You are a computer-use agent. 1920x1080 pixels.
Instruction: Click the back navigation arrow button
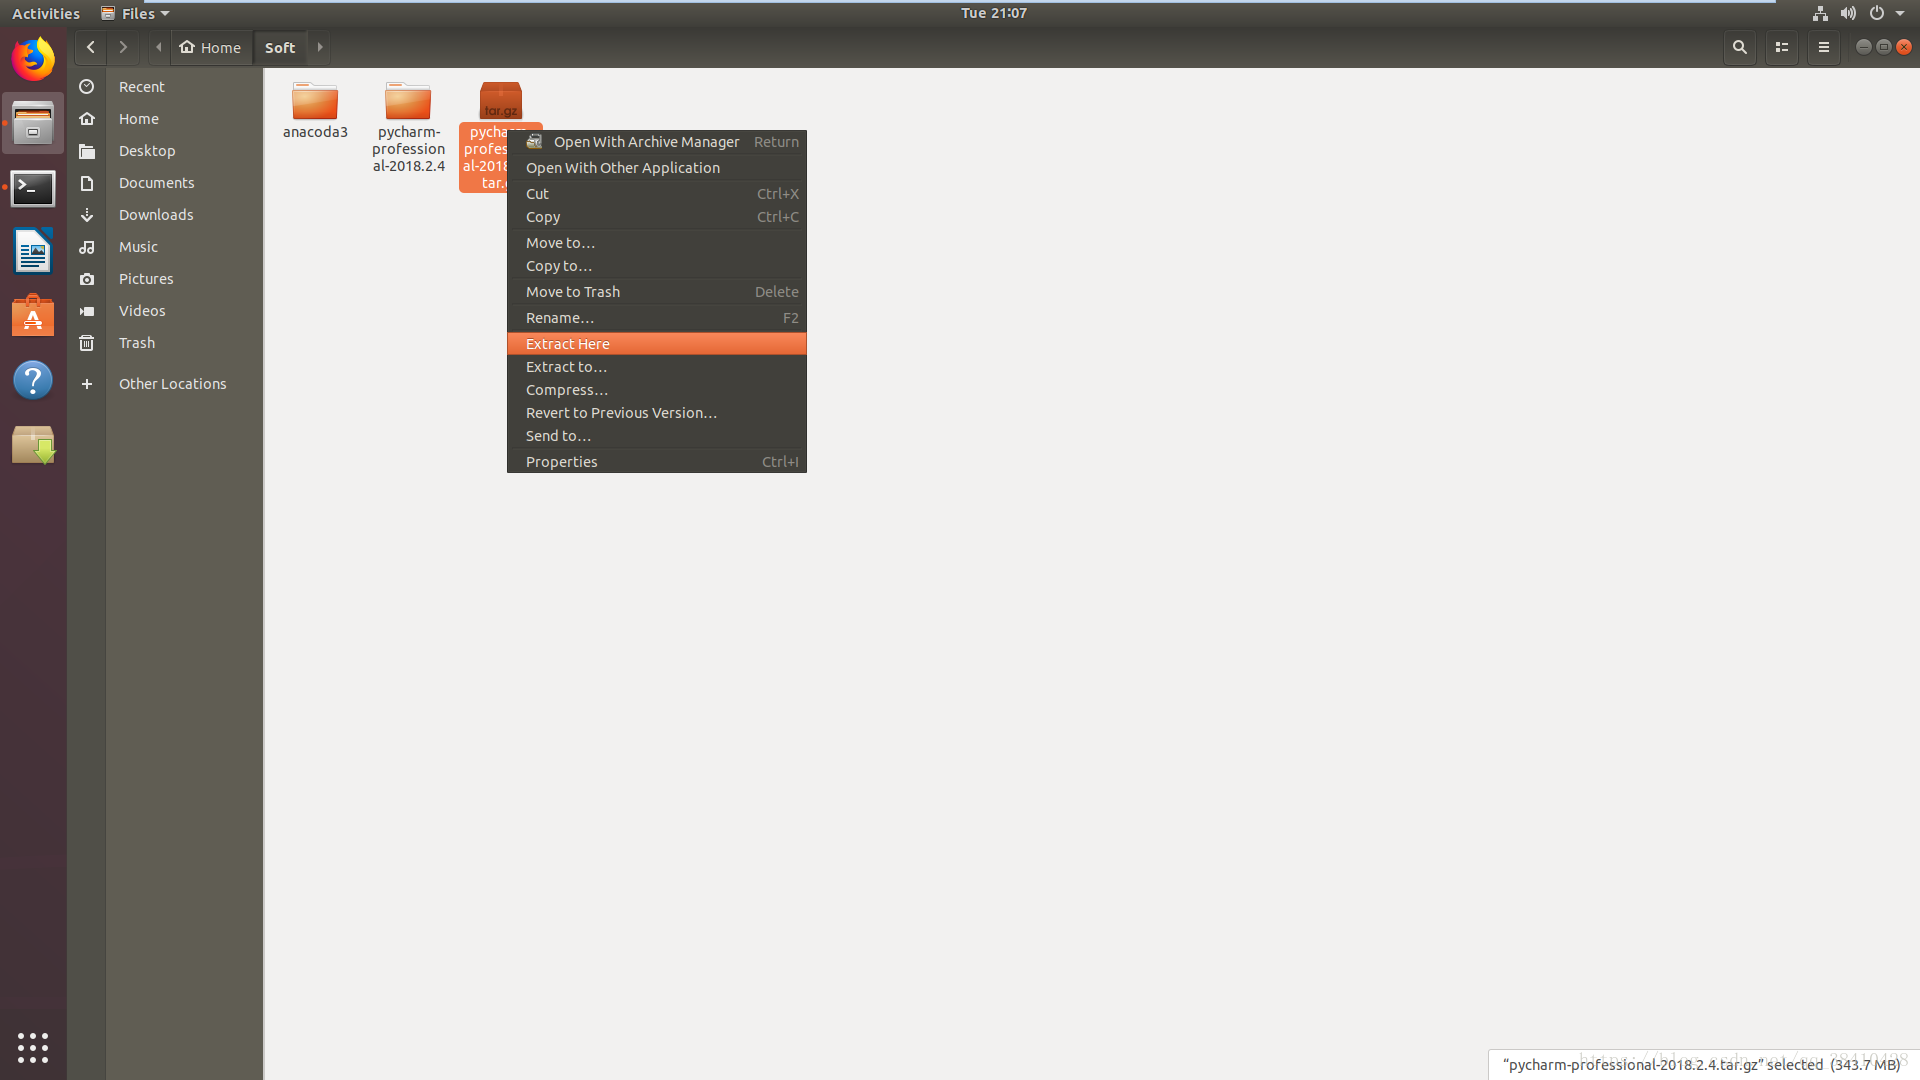91,47
